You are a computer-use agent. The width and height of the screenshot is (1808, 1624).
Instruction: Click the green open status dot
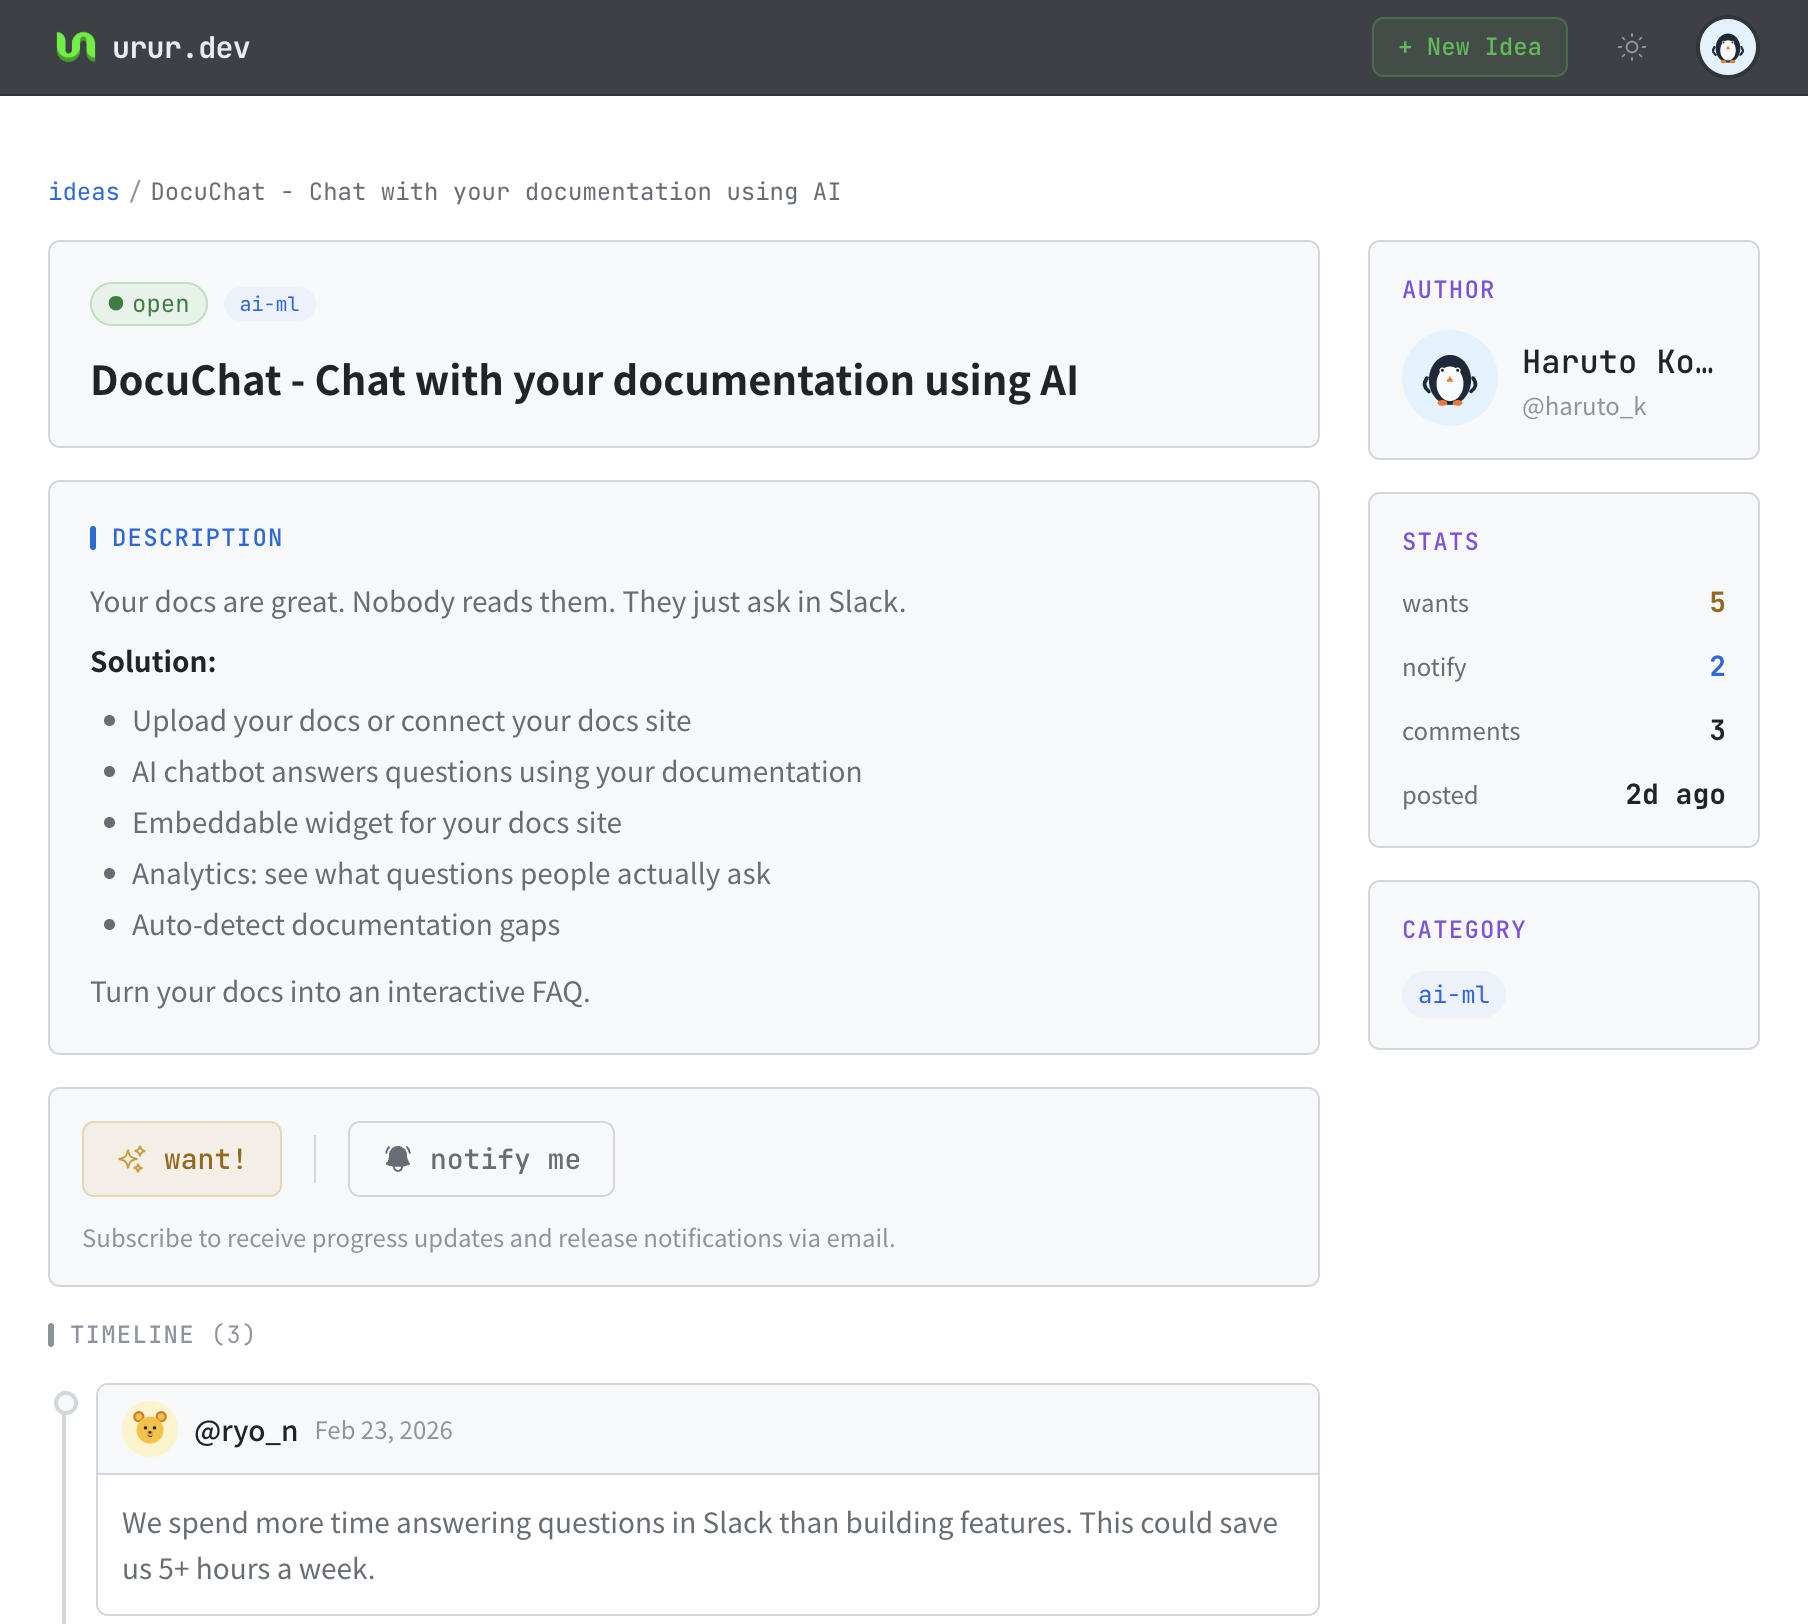(x=117, y=303)
